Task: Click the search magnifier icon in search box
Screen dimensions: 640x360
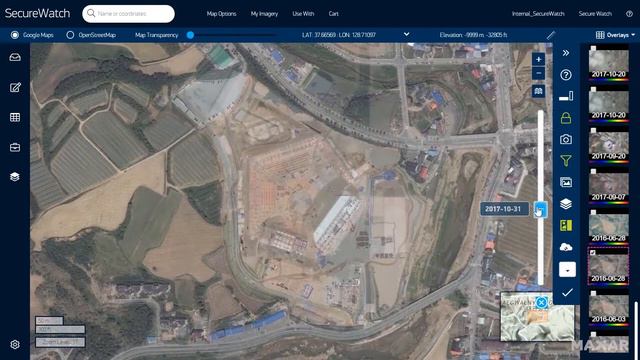Action: tap(91, 13)
